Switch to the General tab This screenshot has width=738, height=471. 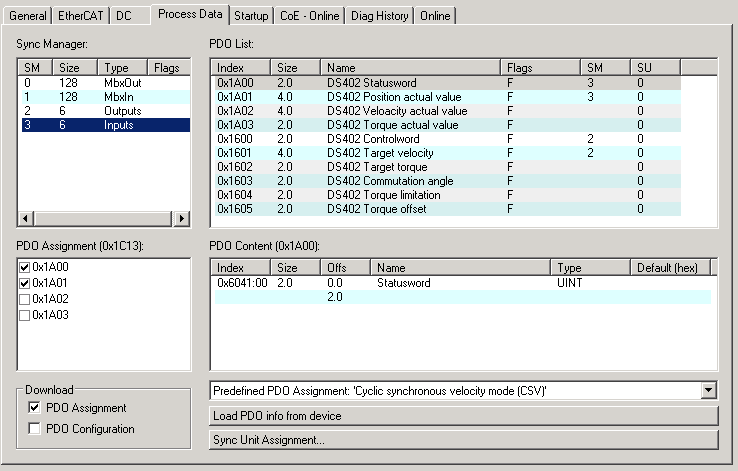(27, 16)
